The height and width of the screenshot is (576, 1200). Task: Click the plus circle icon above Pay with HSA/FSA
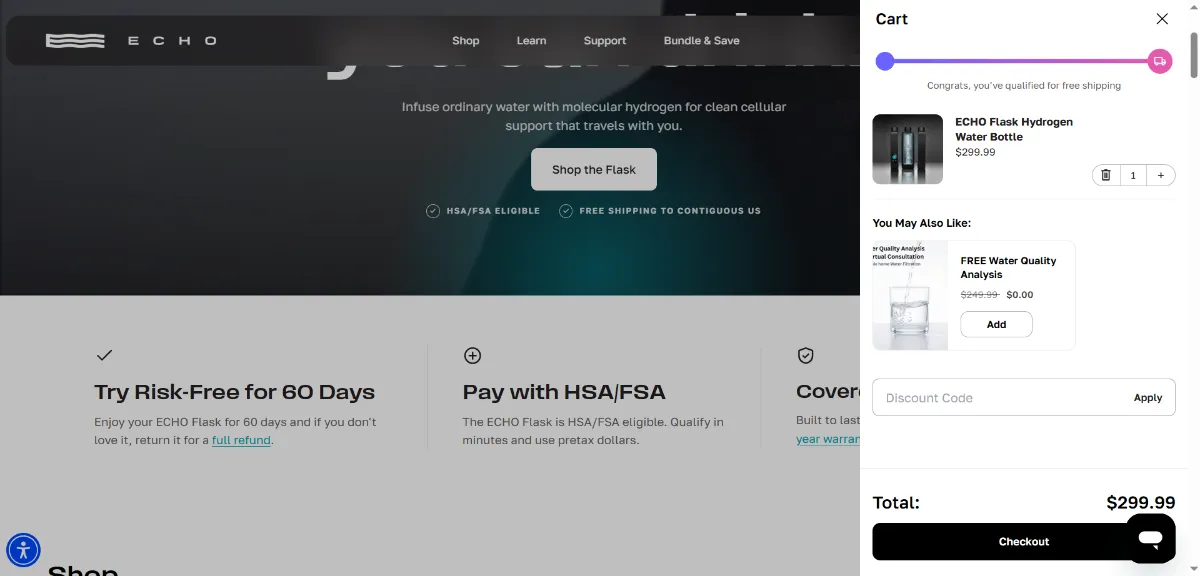pos(473,355)
